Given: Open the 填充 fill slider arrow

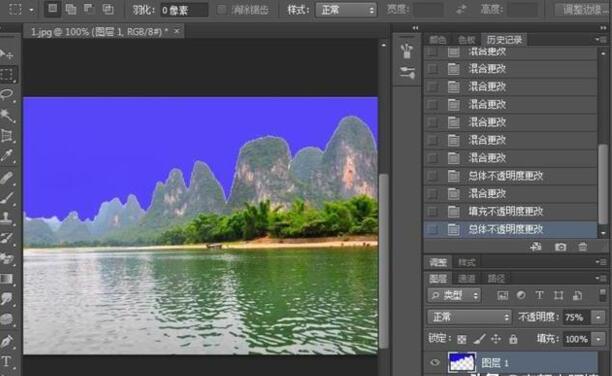Looking at the screenshot, I should [x=599, y=339].
